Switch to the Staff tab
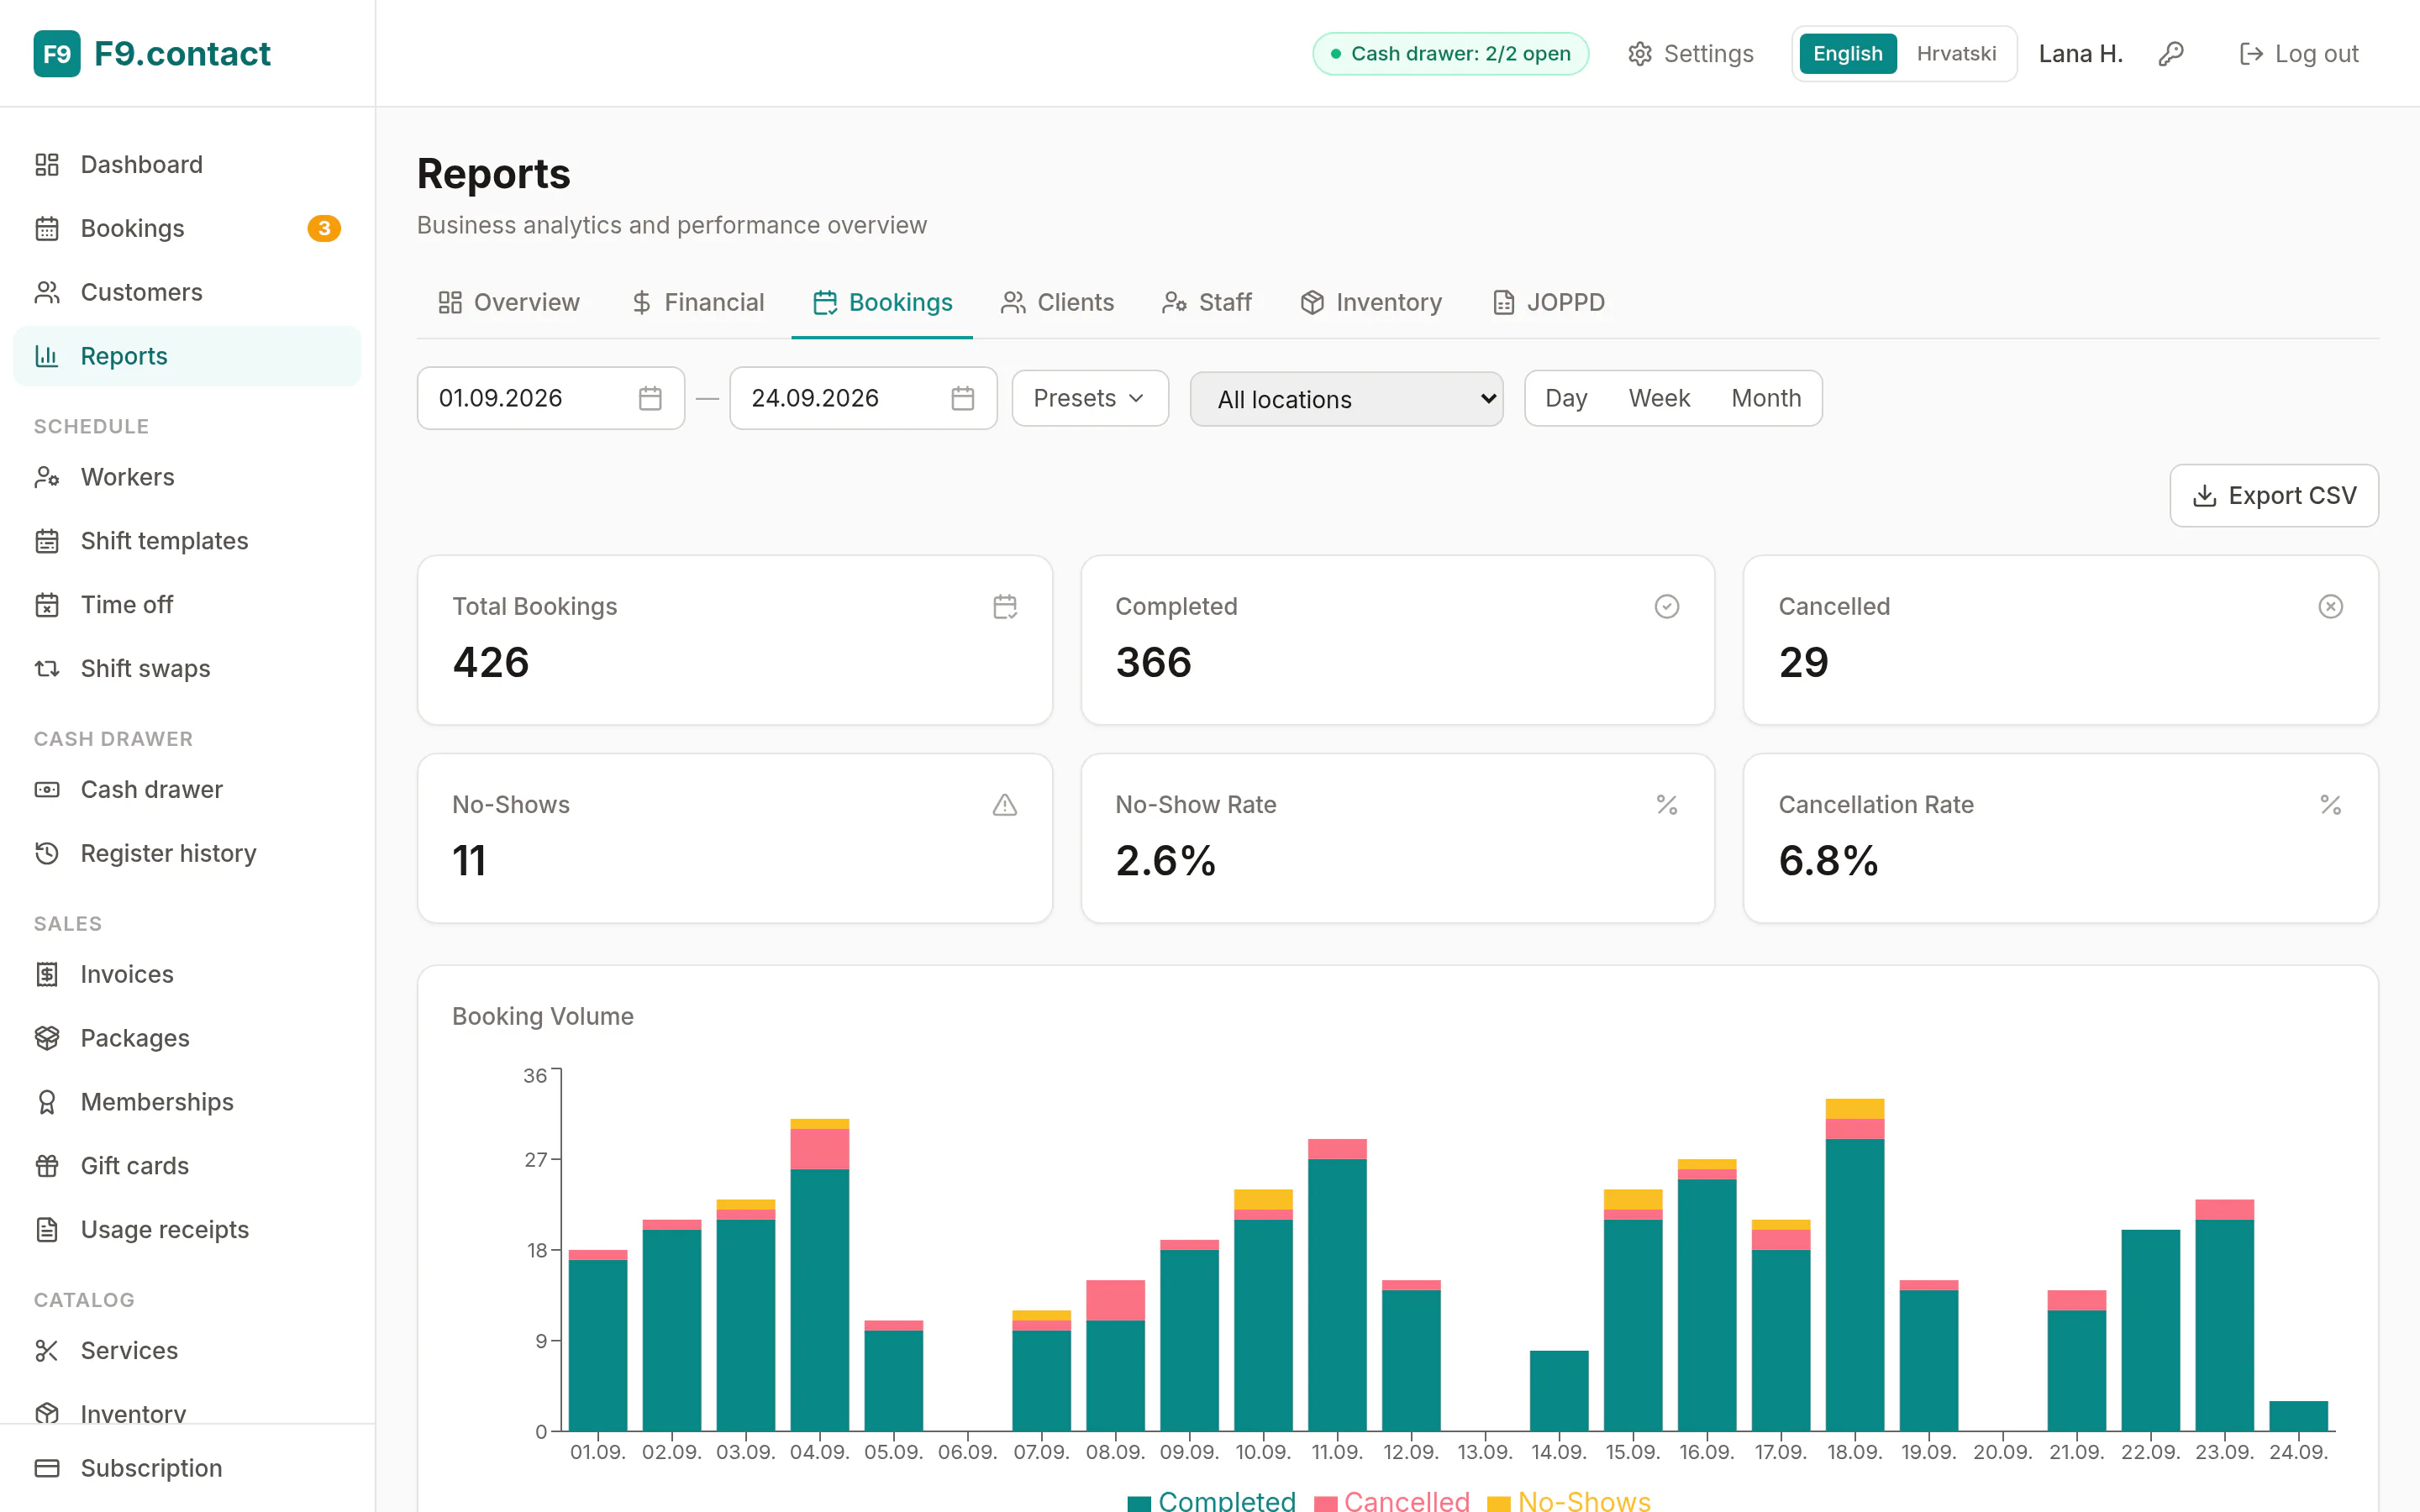Viewport: 2420px width, 1512px height. coord(1207,303)
